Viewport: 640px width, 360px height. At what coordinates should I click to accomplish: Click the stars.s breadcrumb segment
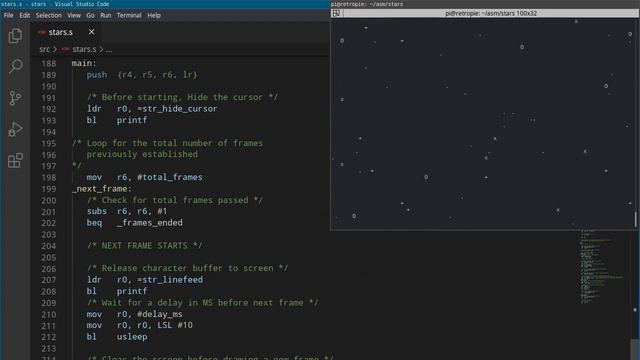tap(80, 49)
